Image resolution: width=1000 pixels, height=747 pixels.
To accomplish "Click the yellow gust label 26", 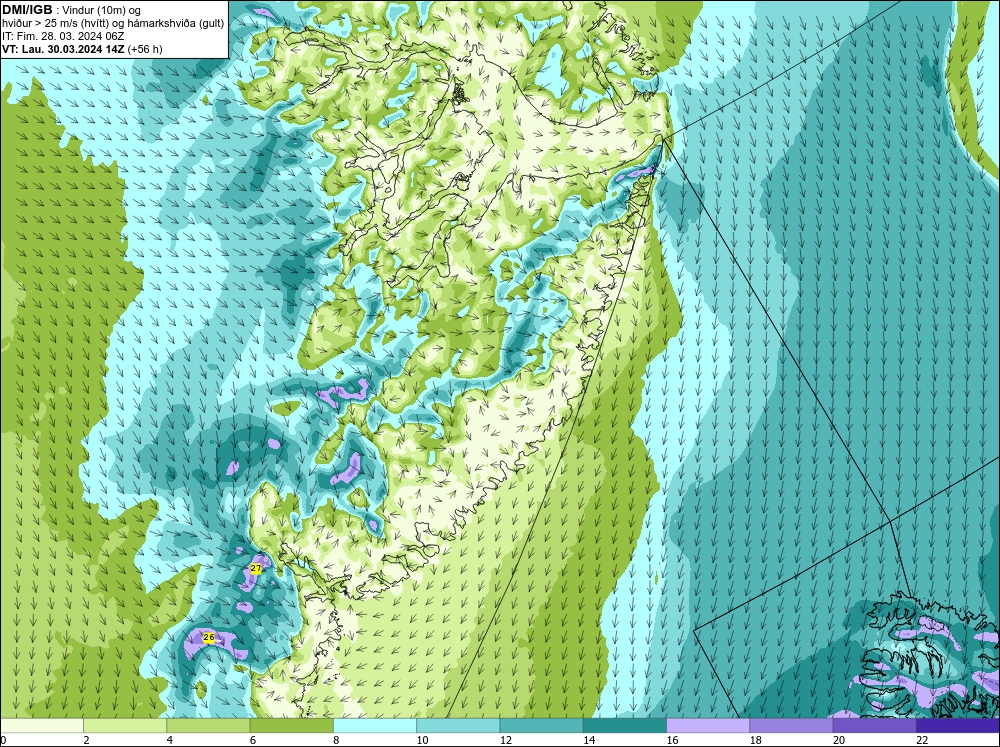I will click(x=209, y=637).
